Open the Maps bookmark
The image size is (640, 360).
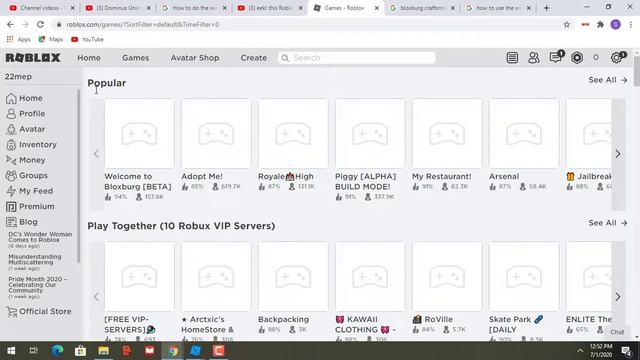tap(51, 39)
